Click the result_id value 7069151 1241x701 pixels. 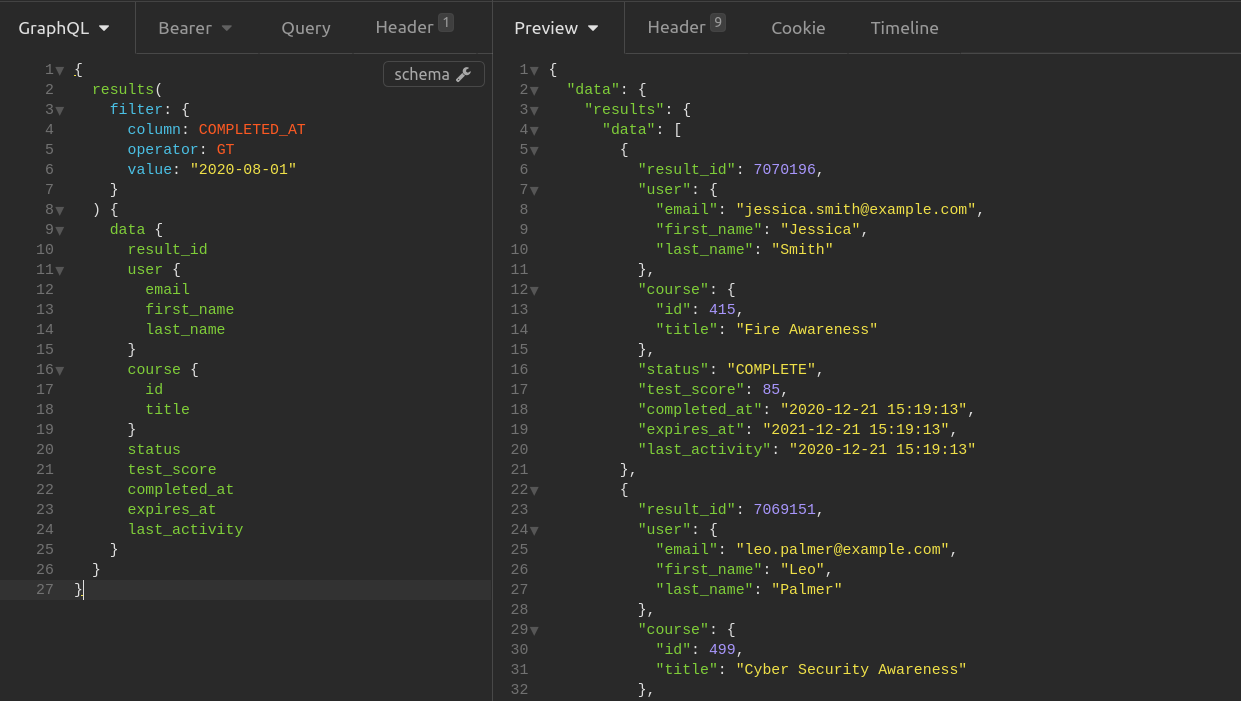787,509
